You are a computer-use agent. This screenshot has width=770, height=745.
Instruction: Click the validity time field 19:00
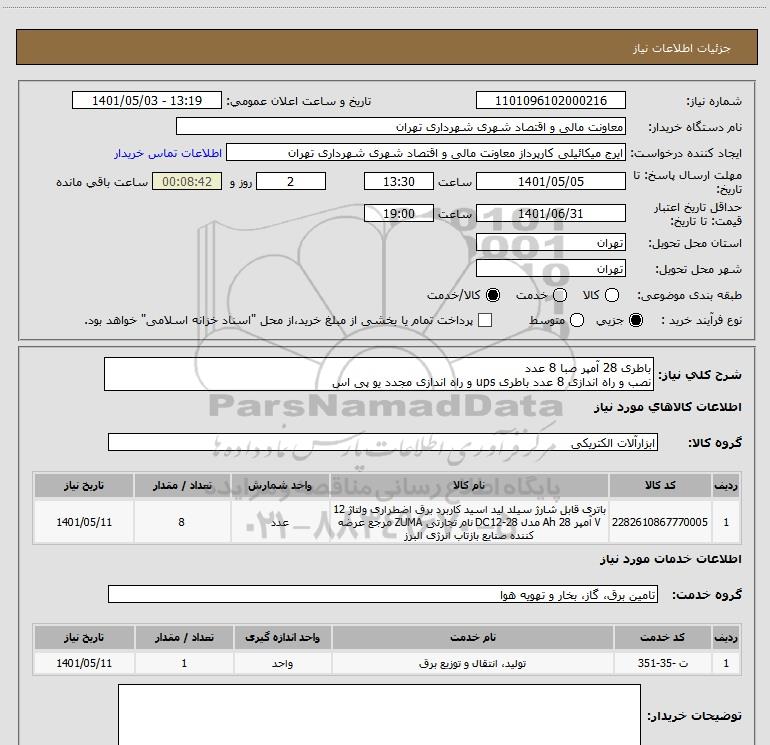399,213
